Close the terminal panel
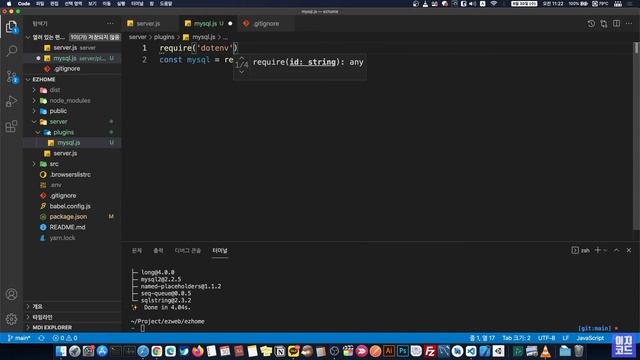Screen dimensions: 640x360 pos(629,250)
